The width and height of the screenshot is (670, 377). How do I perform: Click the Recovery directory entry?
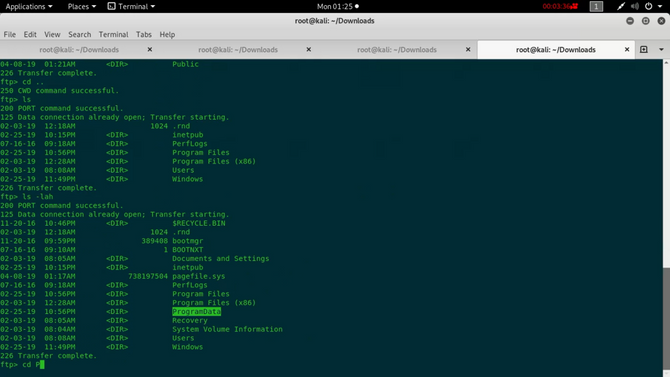190,320
